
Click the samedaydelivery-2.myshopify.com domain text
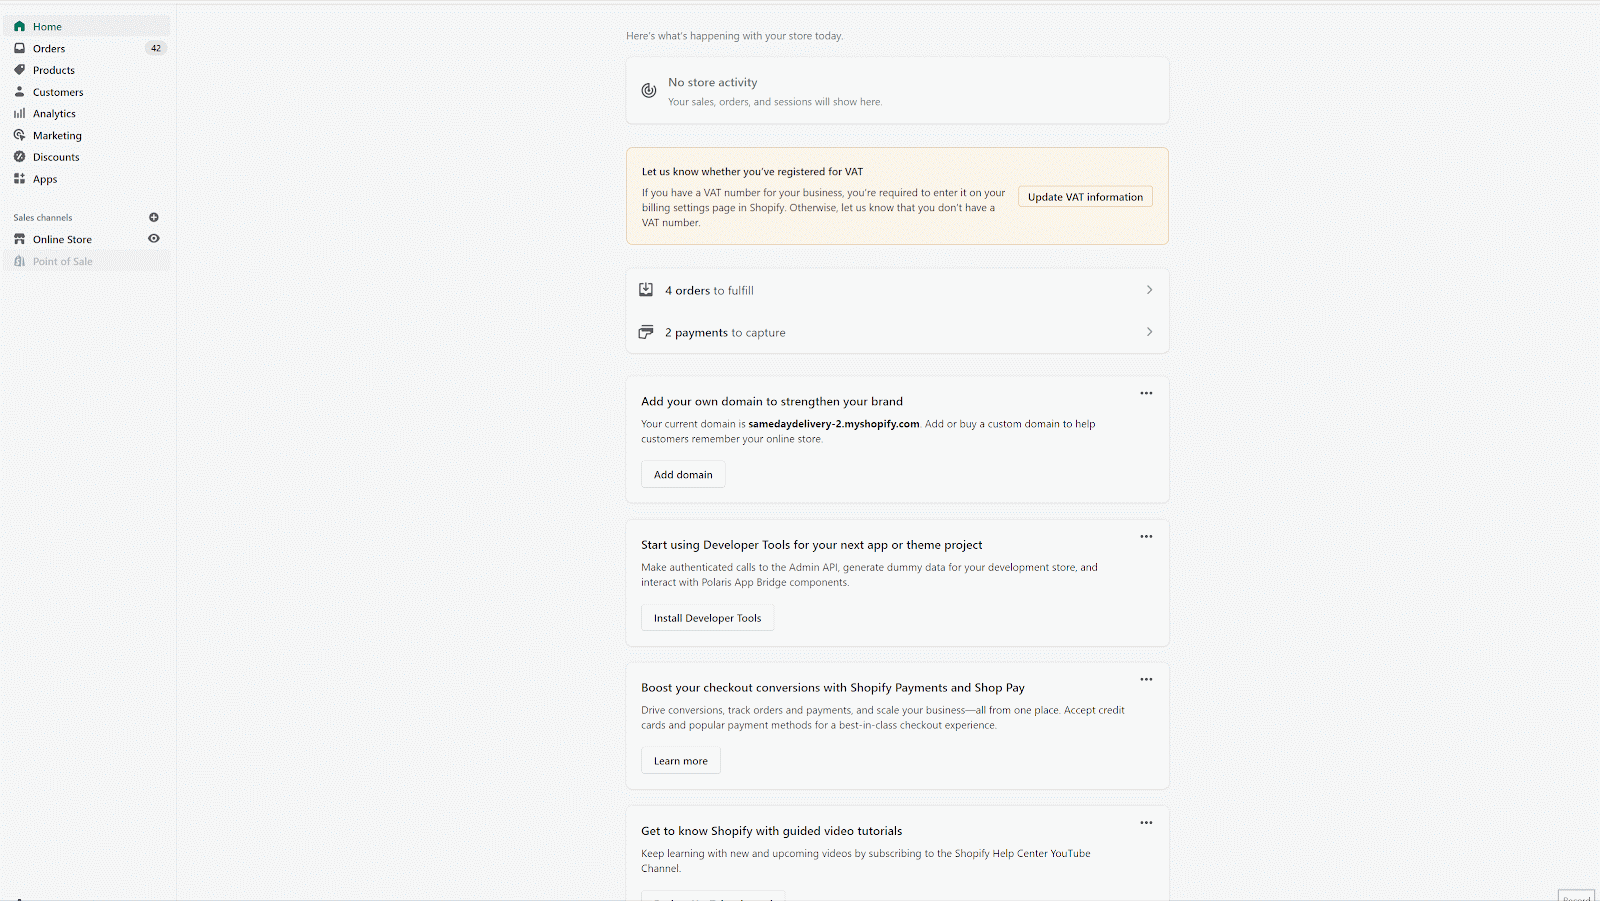point(834,424)
